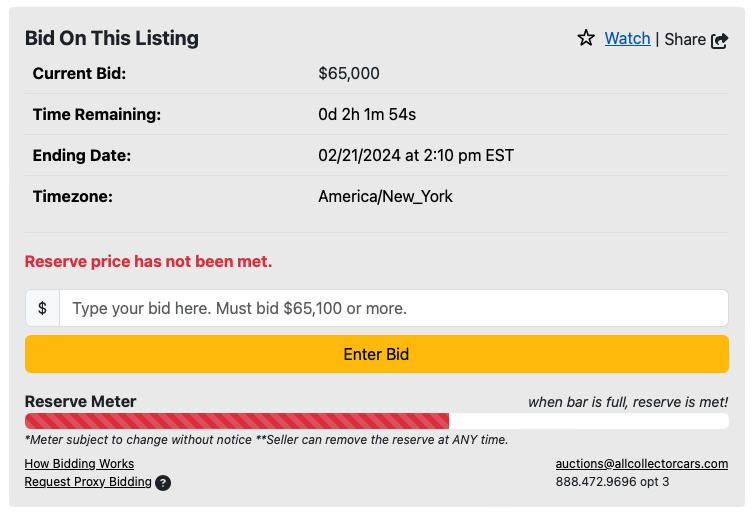
Task: Click the proxy bidding help question mark
Action: 163,483
